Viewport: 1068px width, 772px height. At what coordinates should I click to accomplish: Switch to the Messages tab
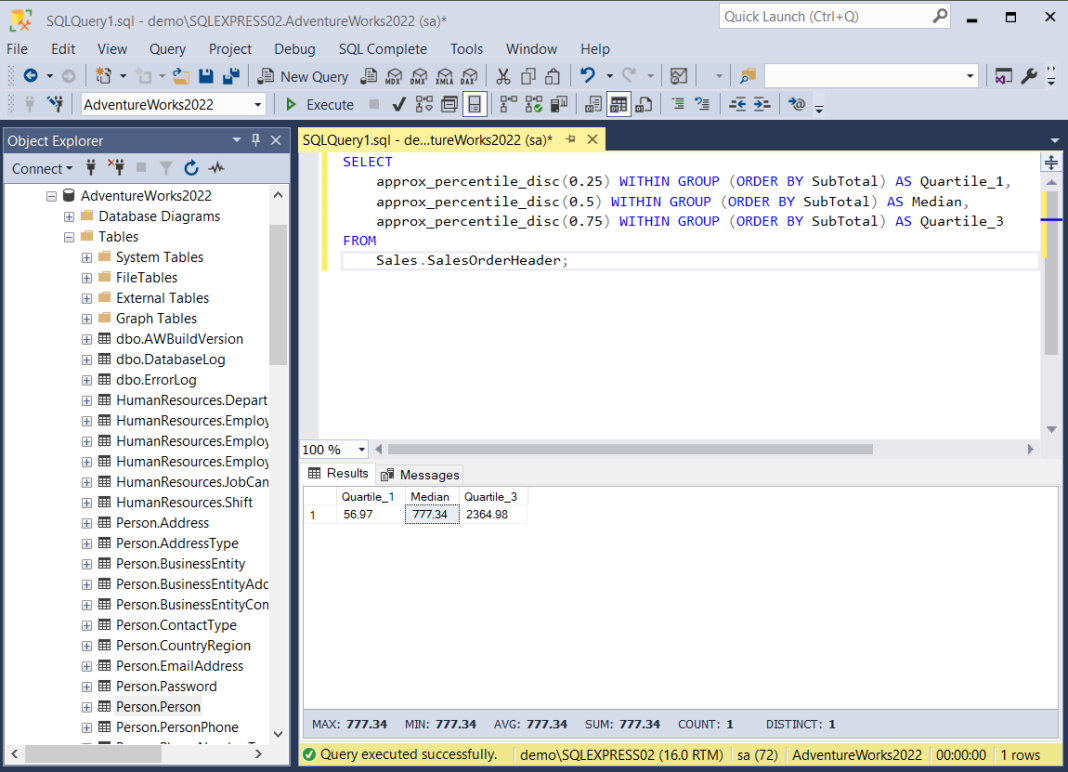click(x=419, y=474)
